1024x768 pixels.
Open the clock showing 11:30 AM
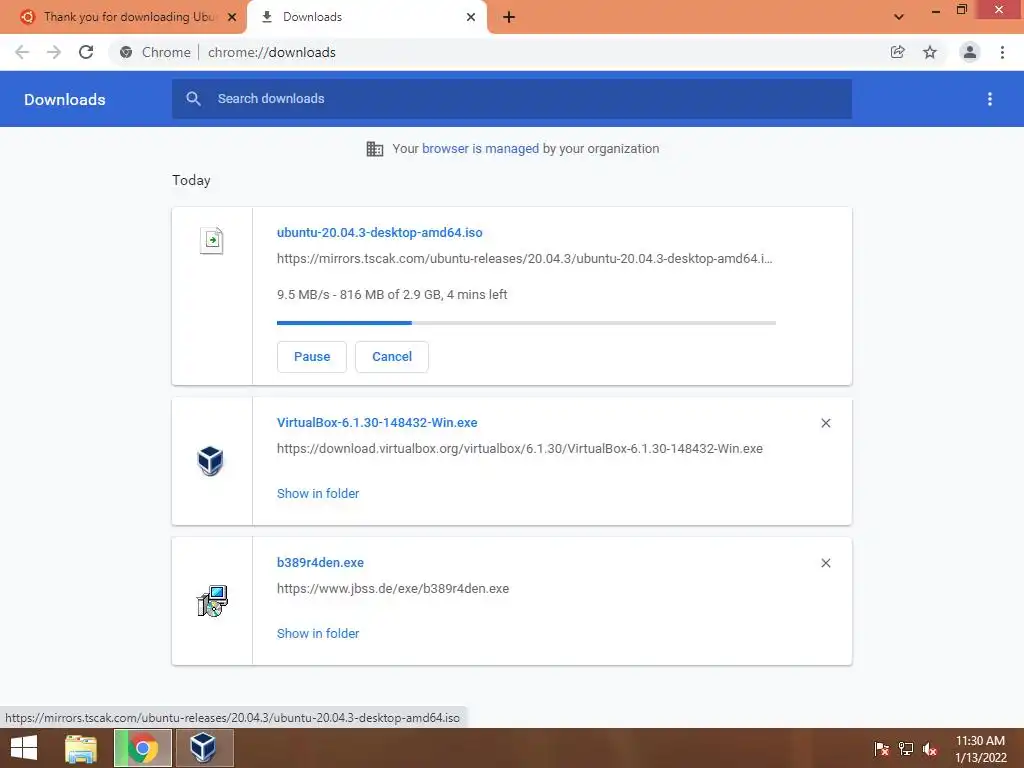980,749
